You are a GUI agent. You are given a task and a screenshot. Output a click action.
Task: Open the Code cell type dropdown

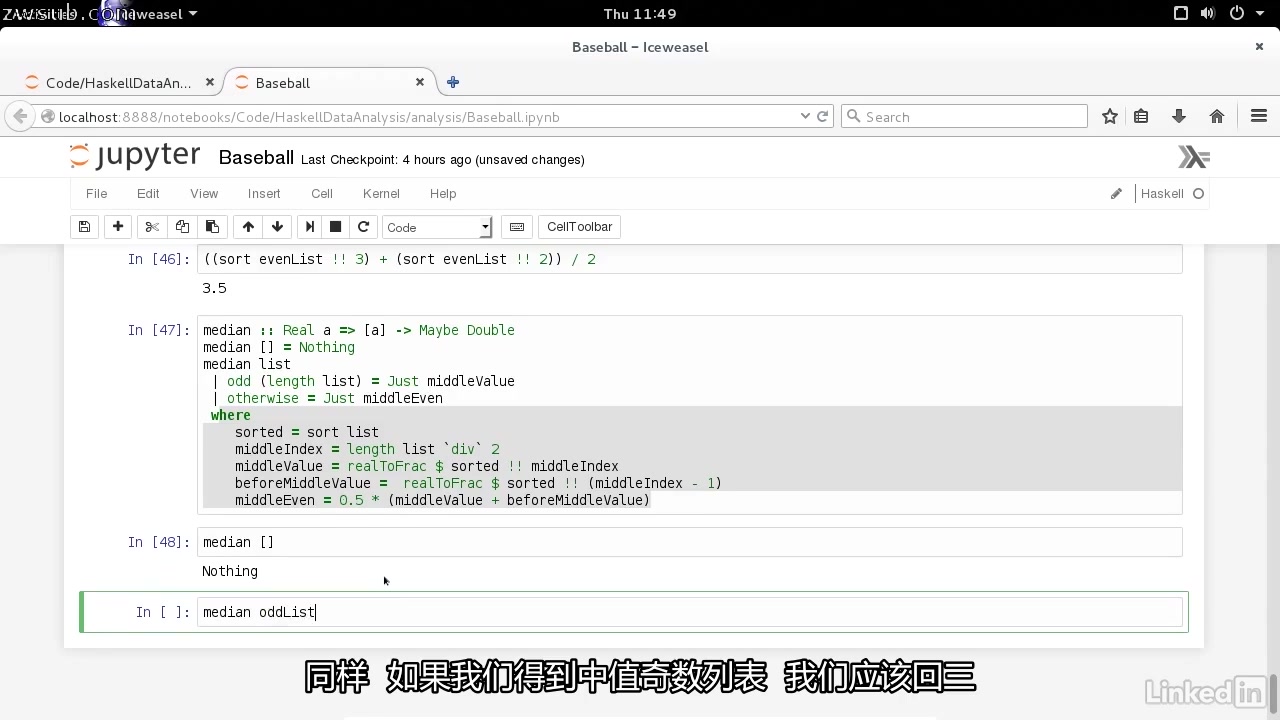(x=437, y=227)
